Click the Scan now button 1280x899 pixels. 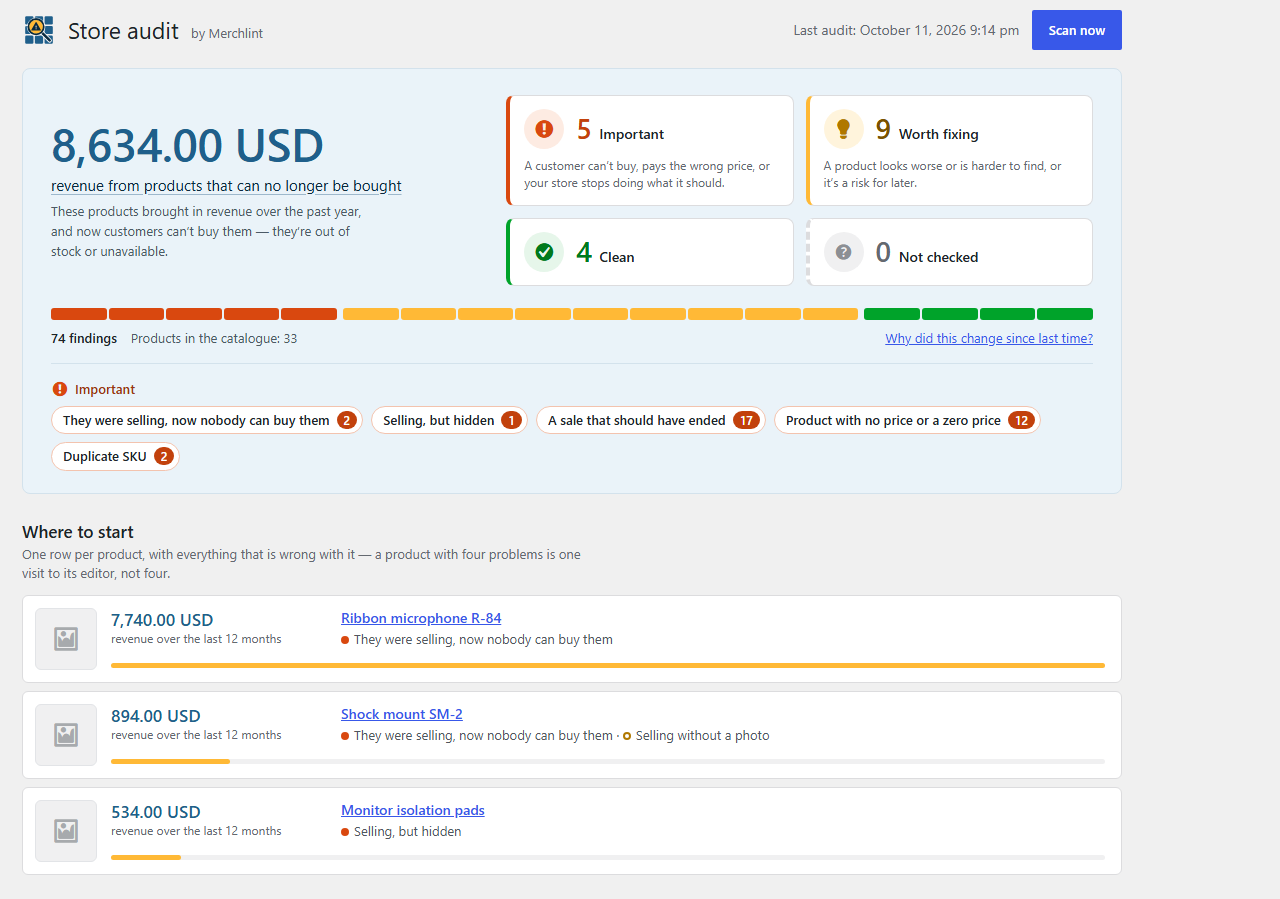[x=1077, y=30]
